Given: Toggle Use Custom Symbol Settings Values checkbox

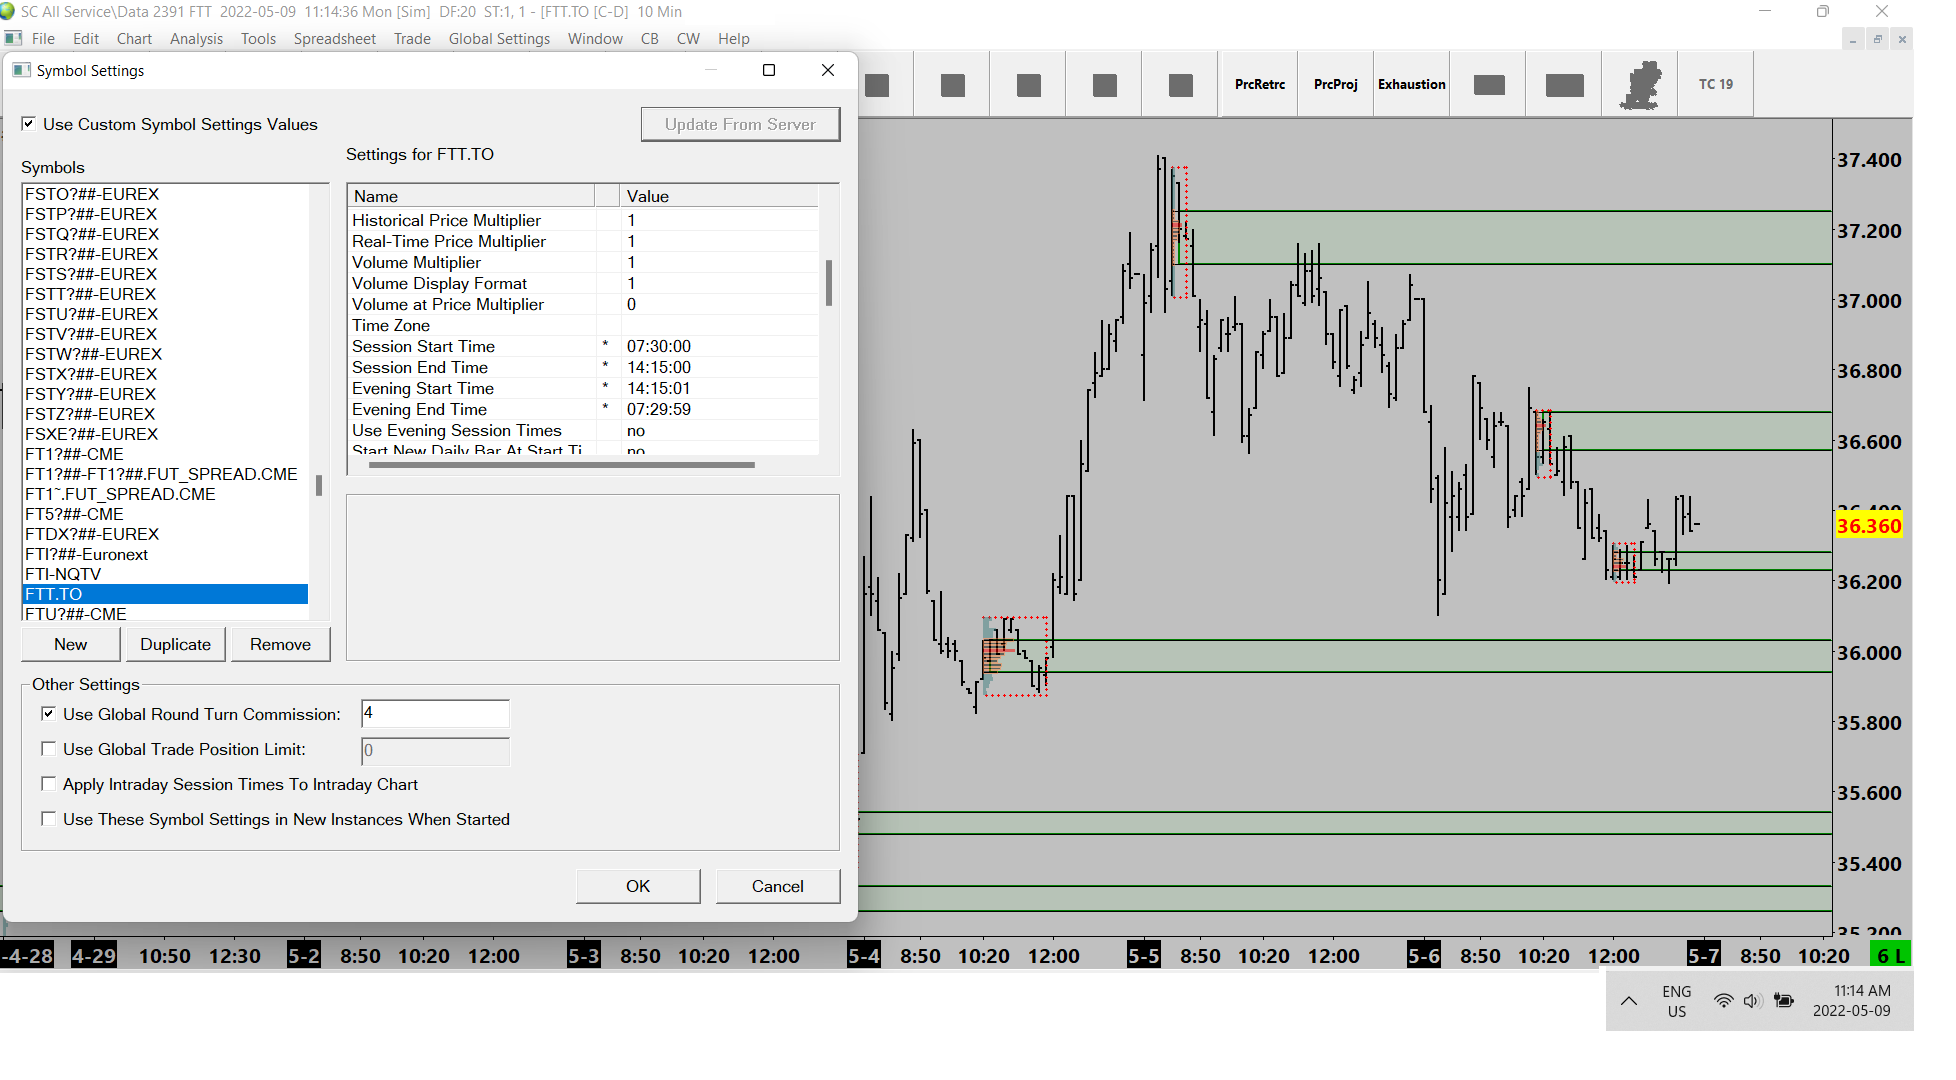Looking at the screenshot, I should click(x=29, y=124).
